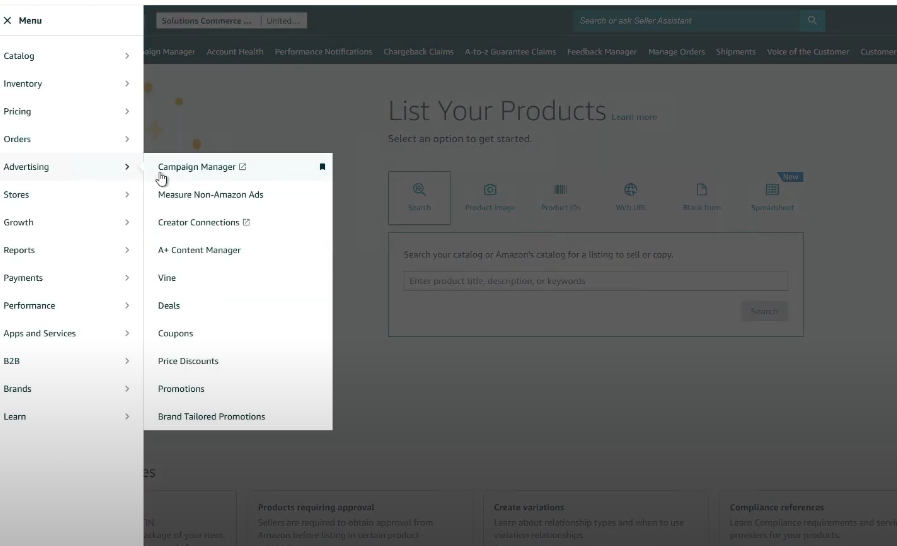Open Coupons from Advertising submenu

tap(176, 333)
